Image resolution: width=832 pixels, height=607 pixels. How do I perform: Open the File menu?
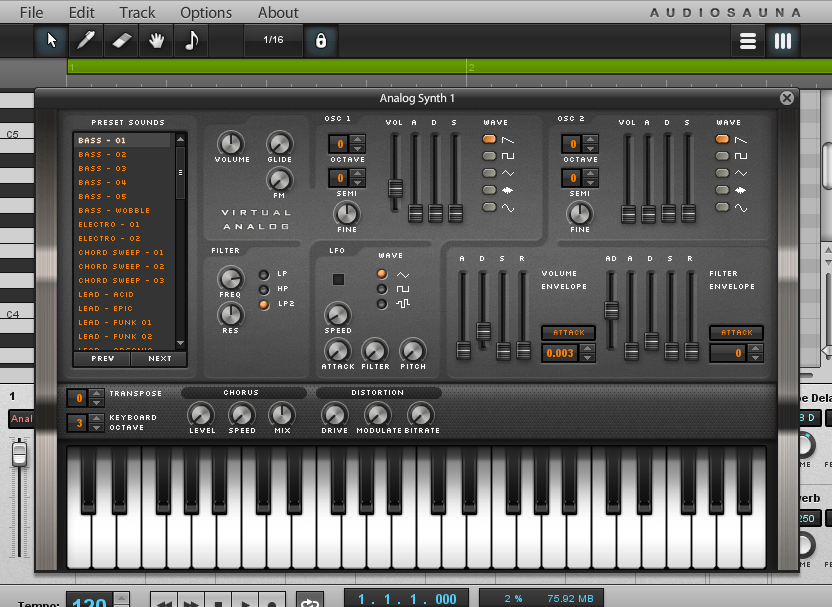click(x=31, y=12)
